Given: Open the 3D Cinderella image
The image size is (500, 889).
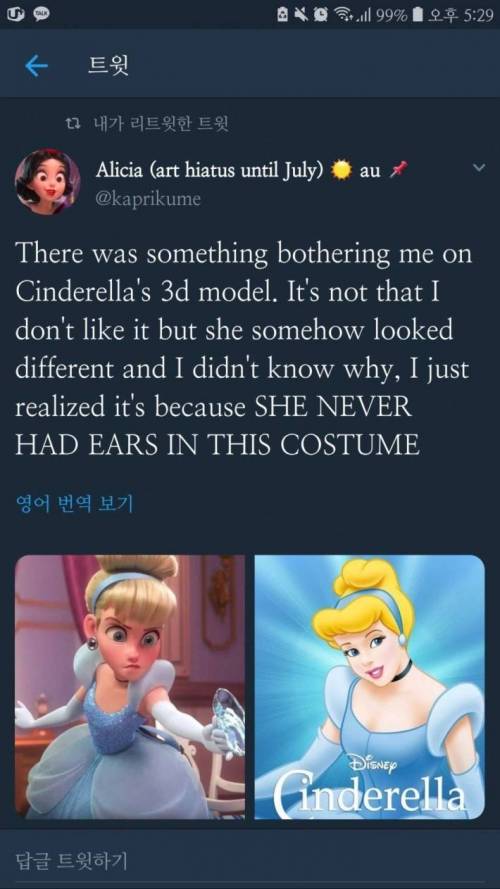Looking at the screenshot, I should point(130,687).
